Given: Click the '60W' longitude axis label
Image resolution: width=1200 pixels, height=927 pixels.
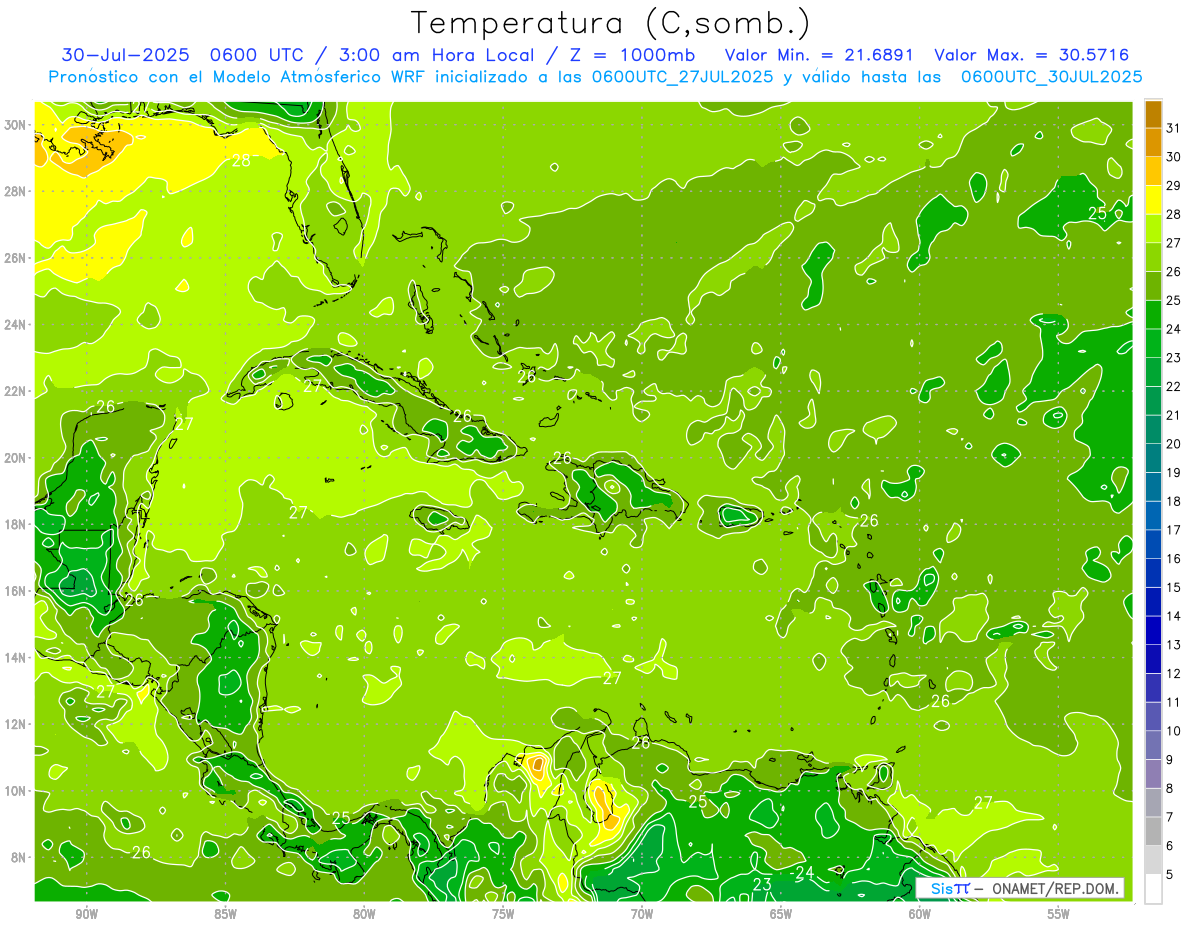Looking at the screenshot, I should (920, 915).
